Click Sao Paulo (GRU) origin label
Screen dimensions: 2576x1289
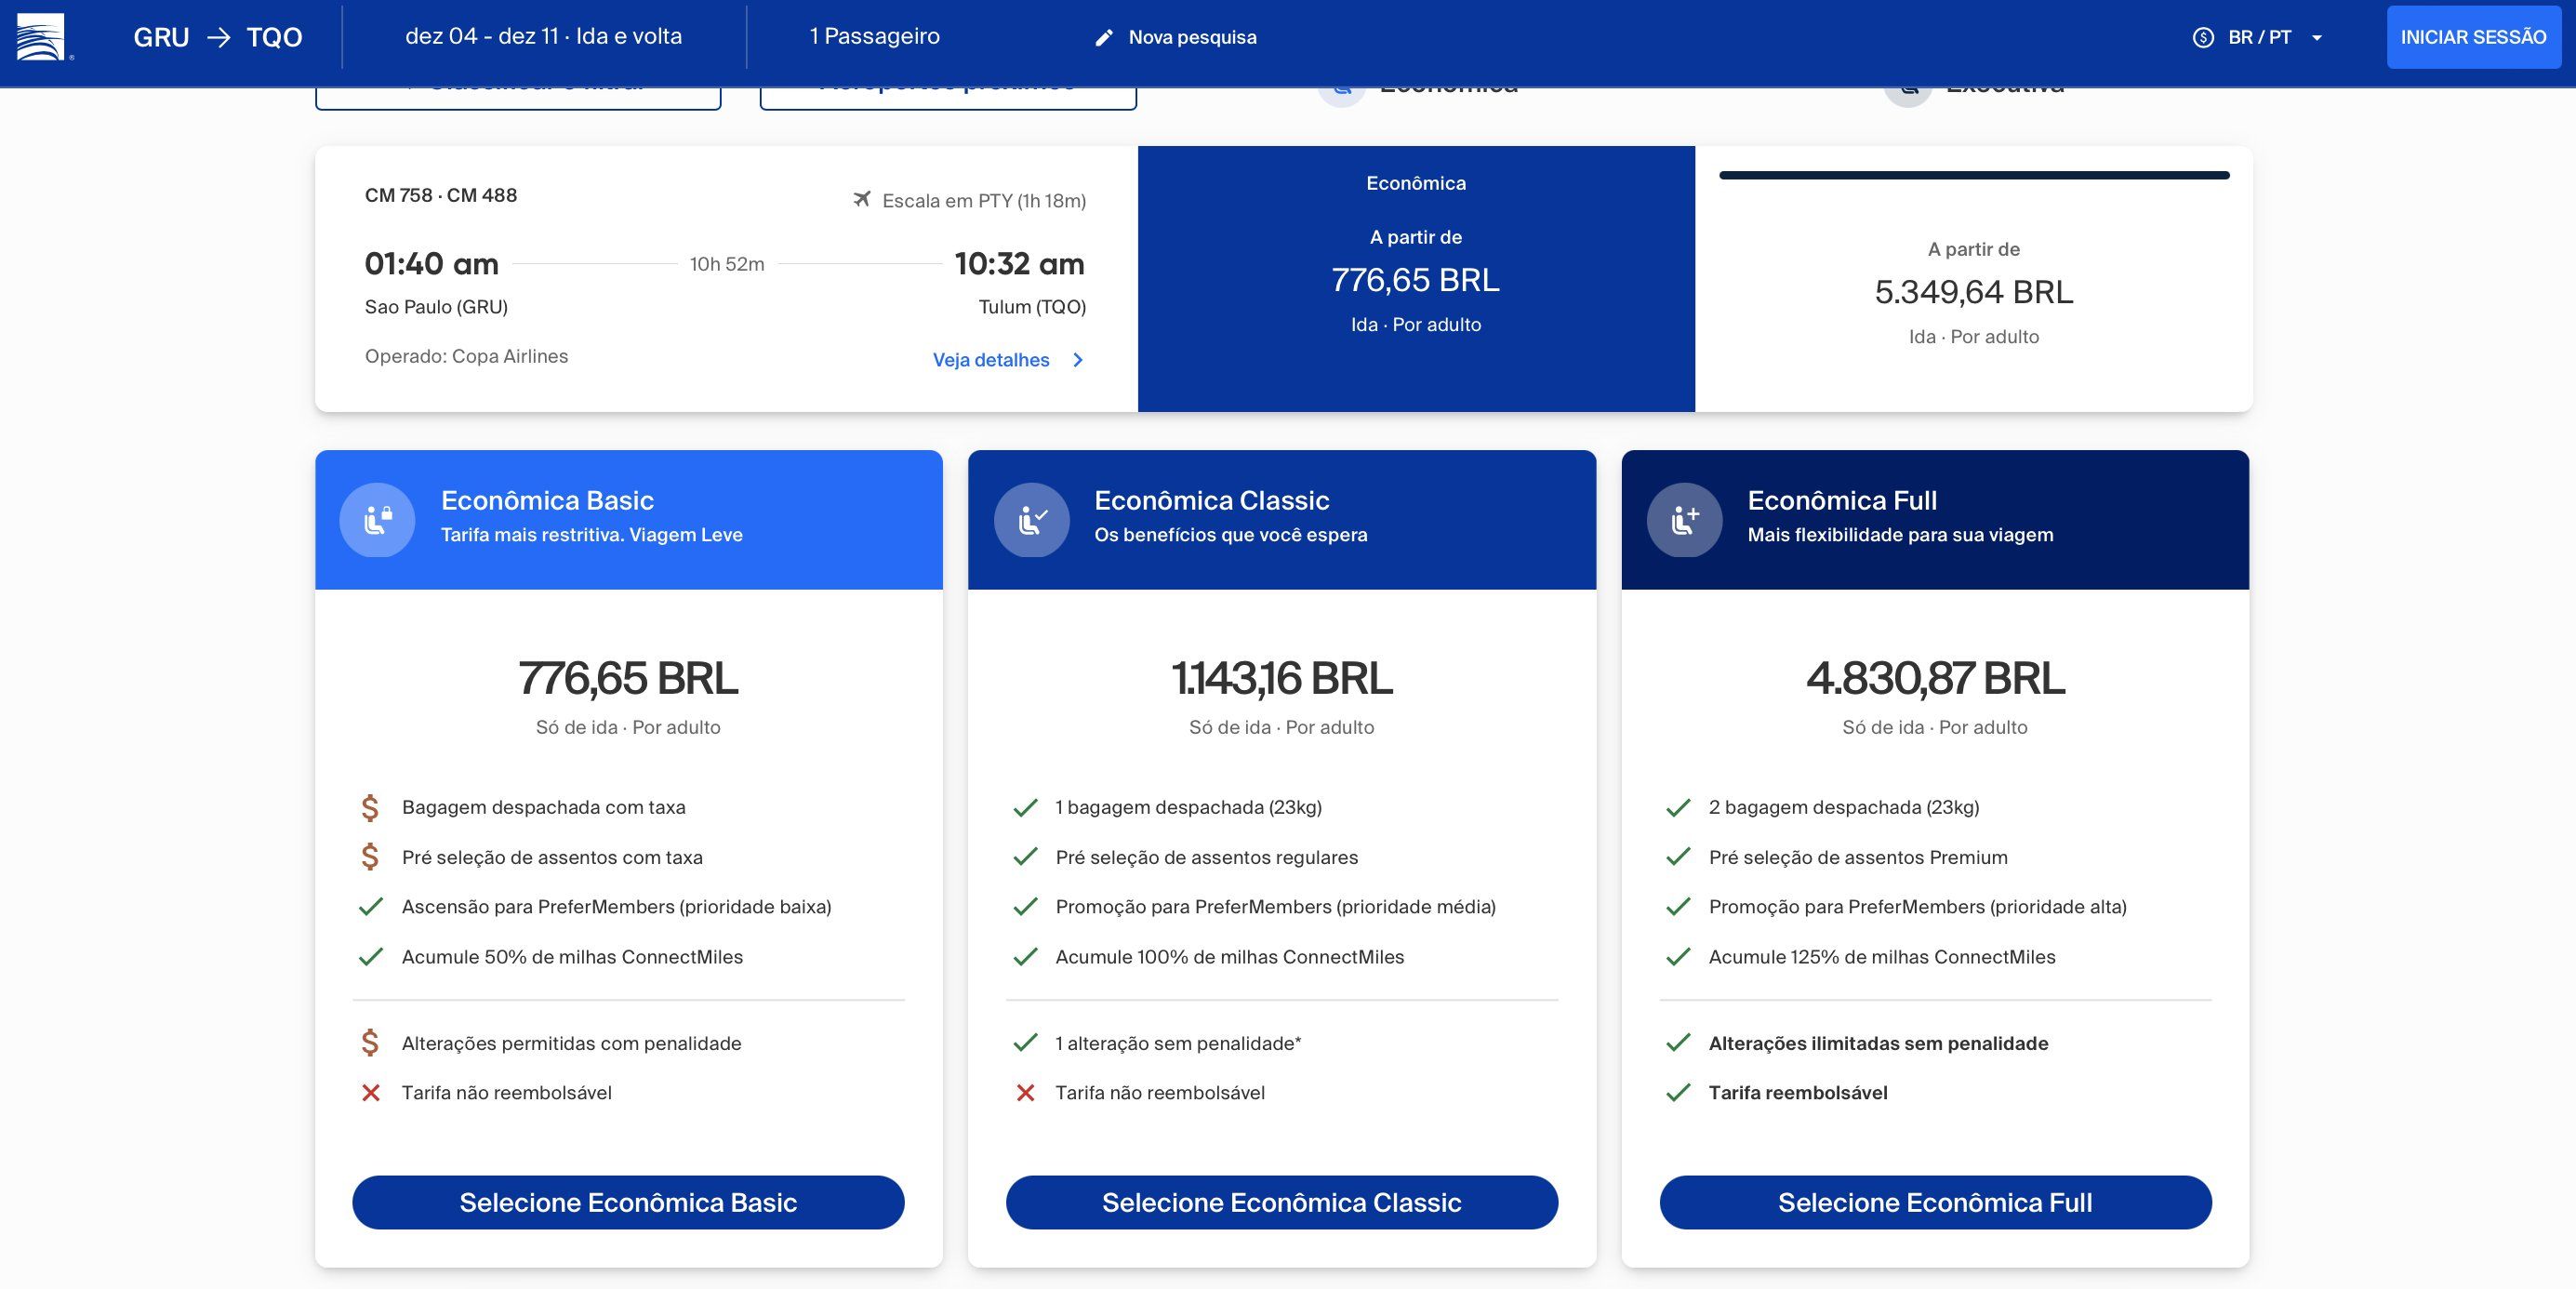click(x=436, y=307)
